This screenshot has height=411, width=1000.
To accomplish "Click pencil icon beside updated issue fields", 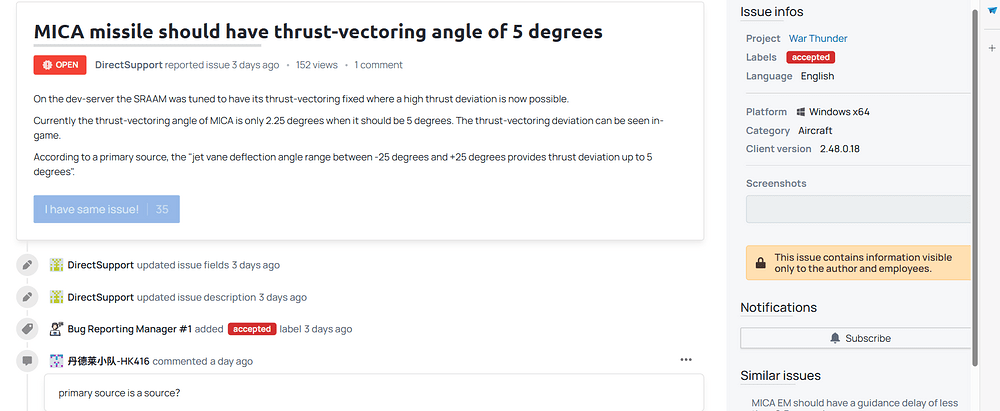I will (27, 265).
